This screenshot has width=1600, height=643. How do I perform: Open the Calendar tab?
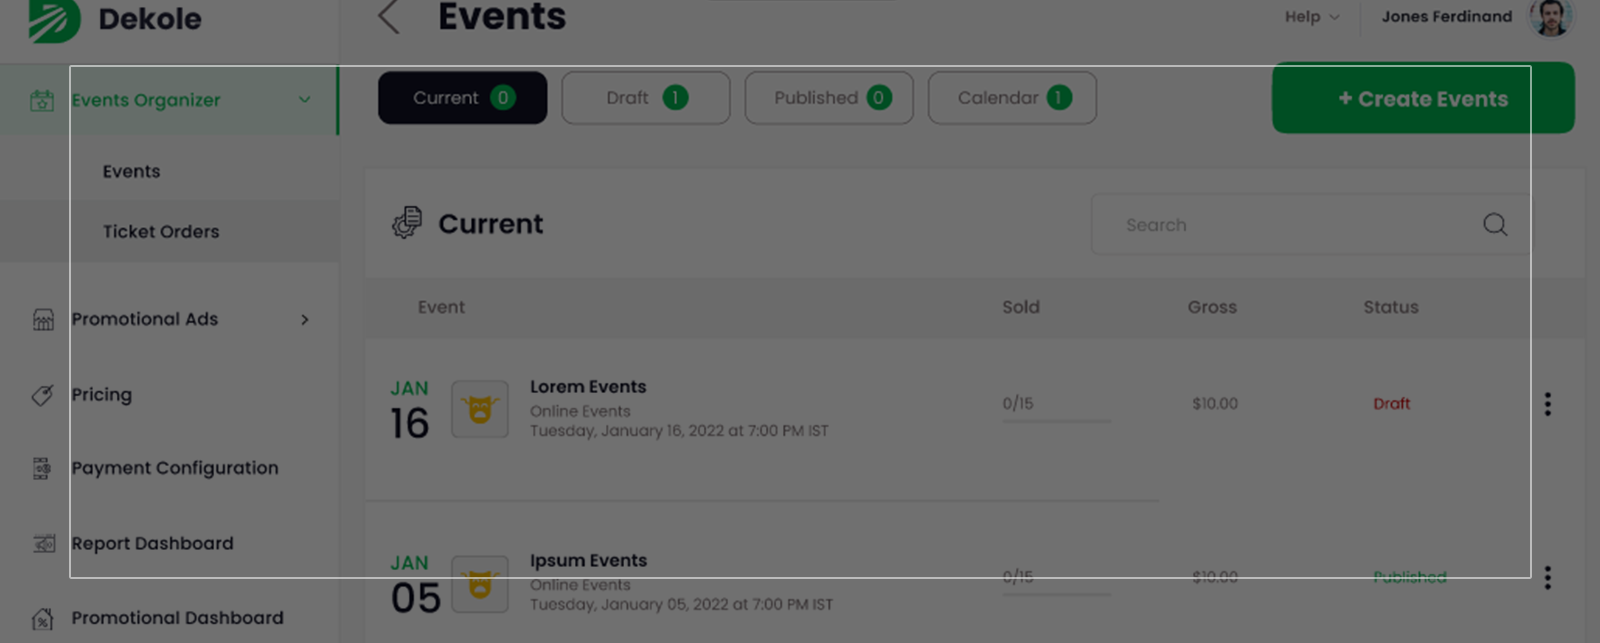coord(1012,98)
